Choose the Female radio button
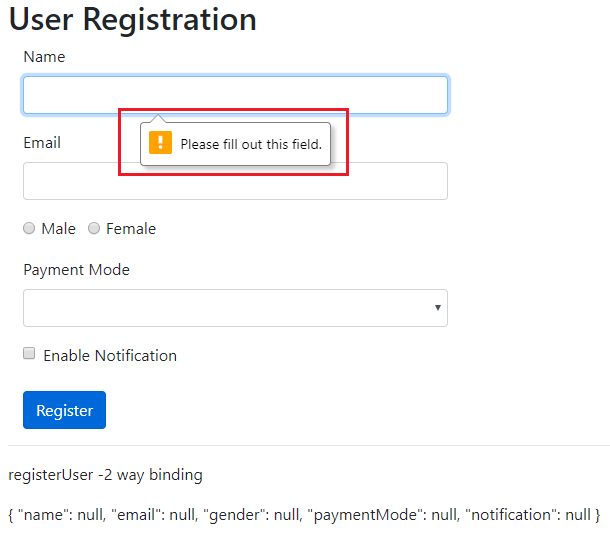This screenshot has height=535, width=610. tap(94, 229)
